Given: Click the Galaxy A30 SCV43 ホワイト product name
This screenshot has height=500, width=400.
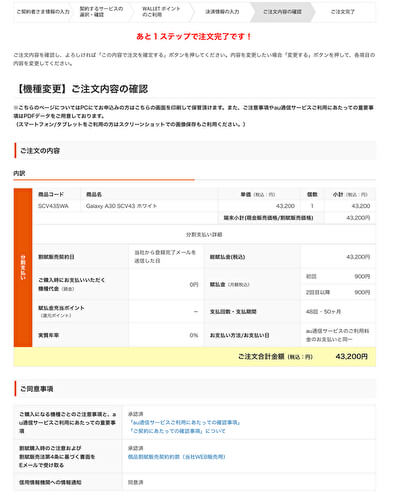Looking at the screenshot, I should [x=121, y=206].
